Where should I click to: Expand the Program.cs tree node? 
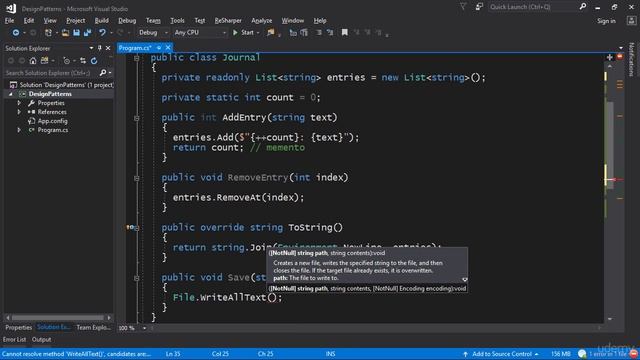point(19,130)
